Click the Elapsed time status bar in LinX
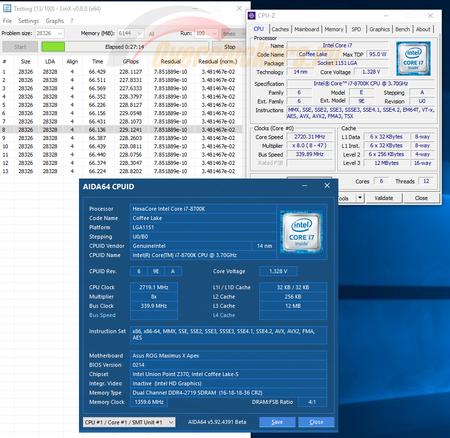Image resolution: width=450 pixels, height=438 pixels. click(x=125, y=47)
